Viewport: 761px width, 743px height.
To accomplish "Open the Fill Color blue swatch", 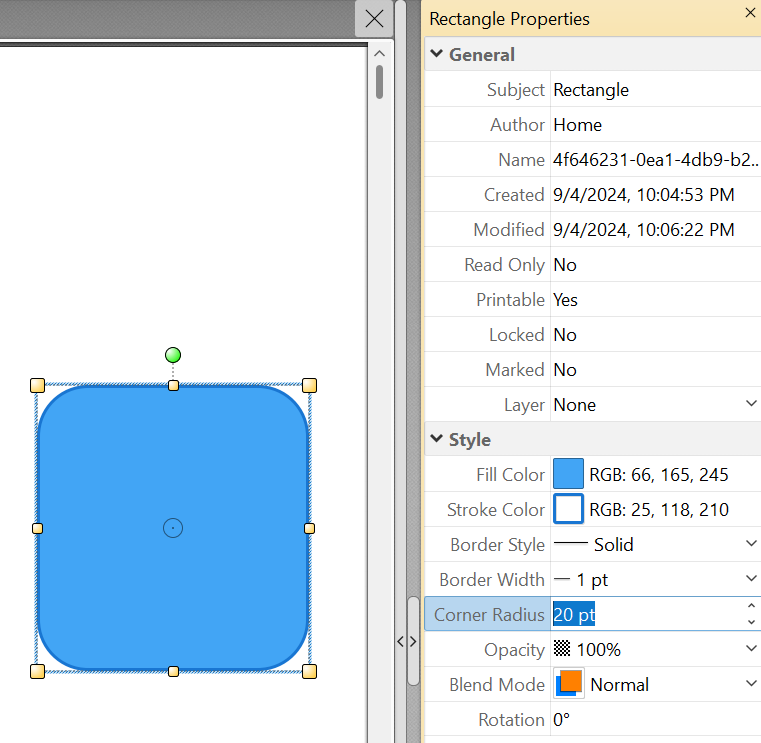I will [568, 474].
